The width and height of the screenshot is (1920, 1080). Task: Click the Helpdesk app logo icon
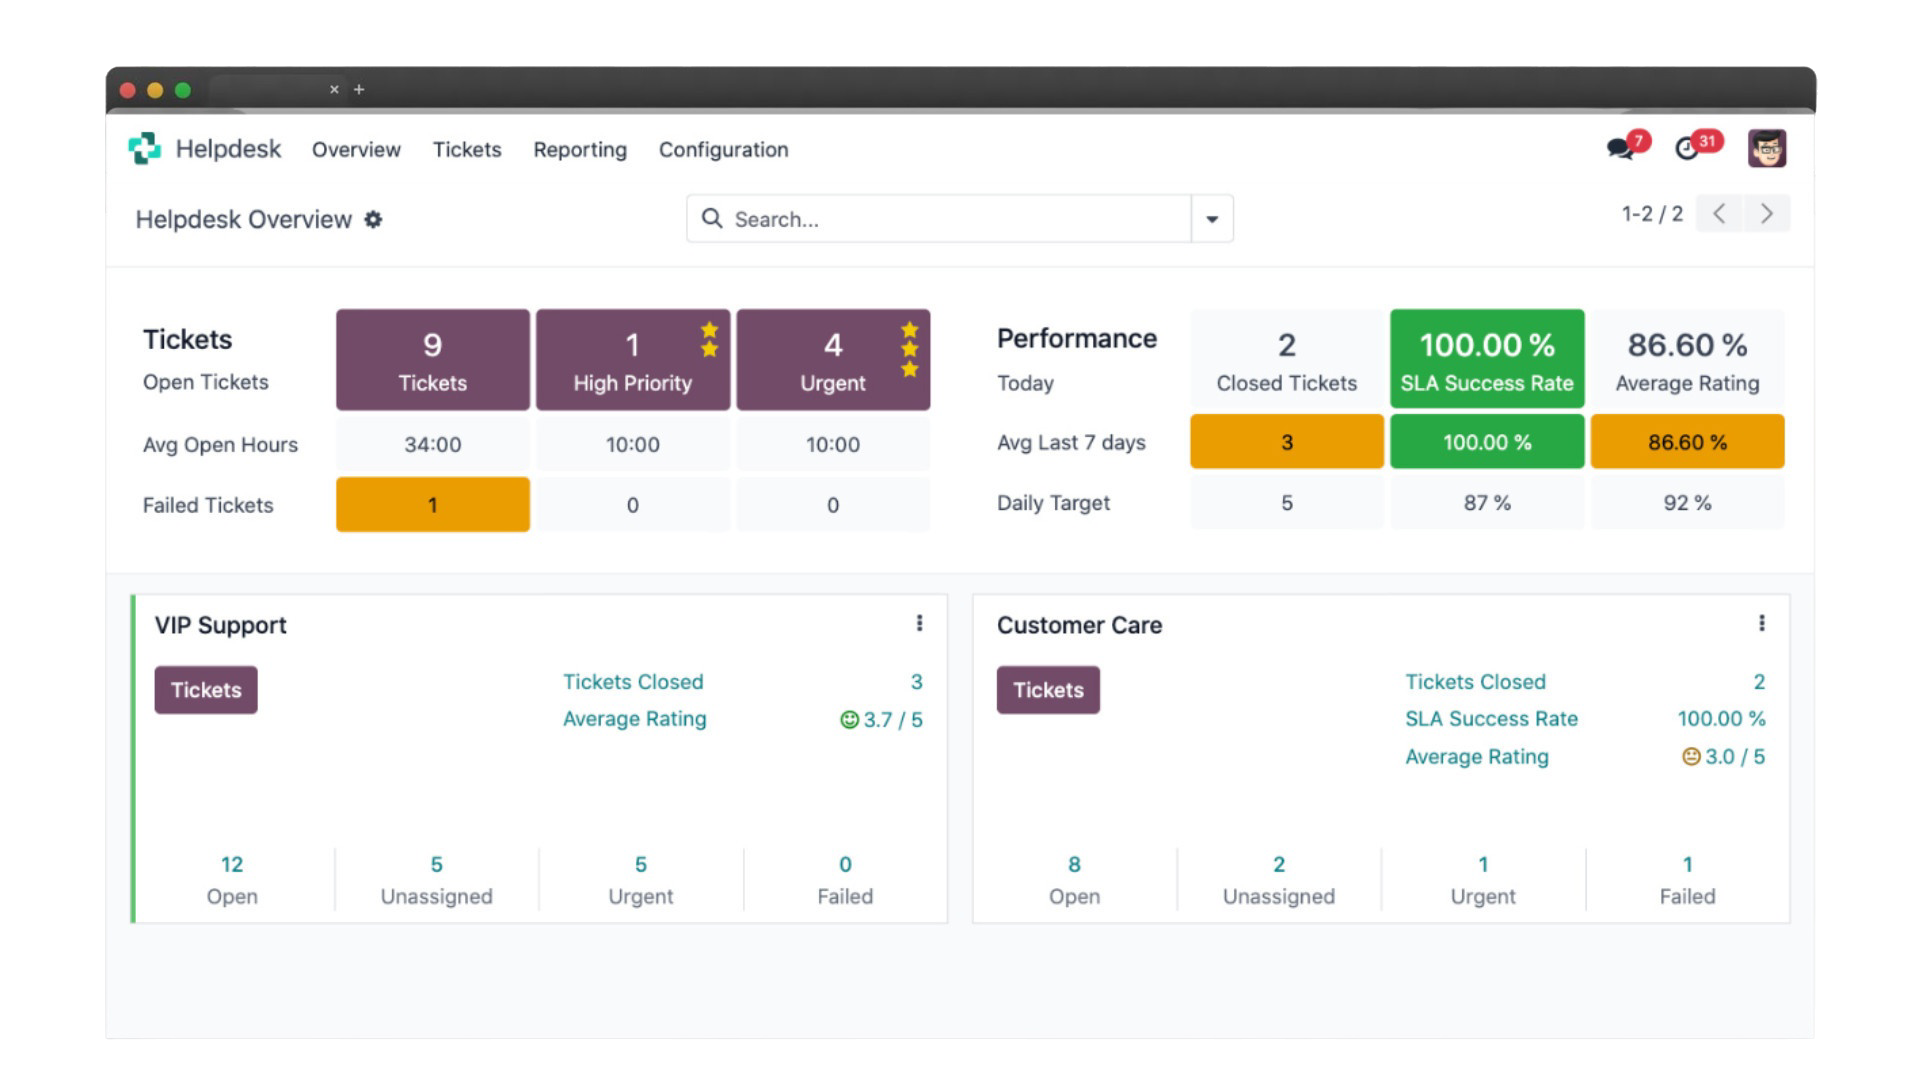click(144, 149)
